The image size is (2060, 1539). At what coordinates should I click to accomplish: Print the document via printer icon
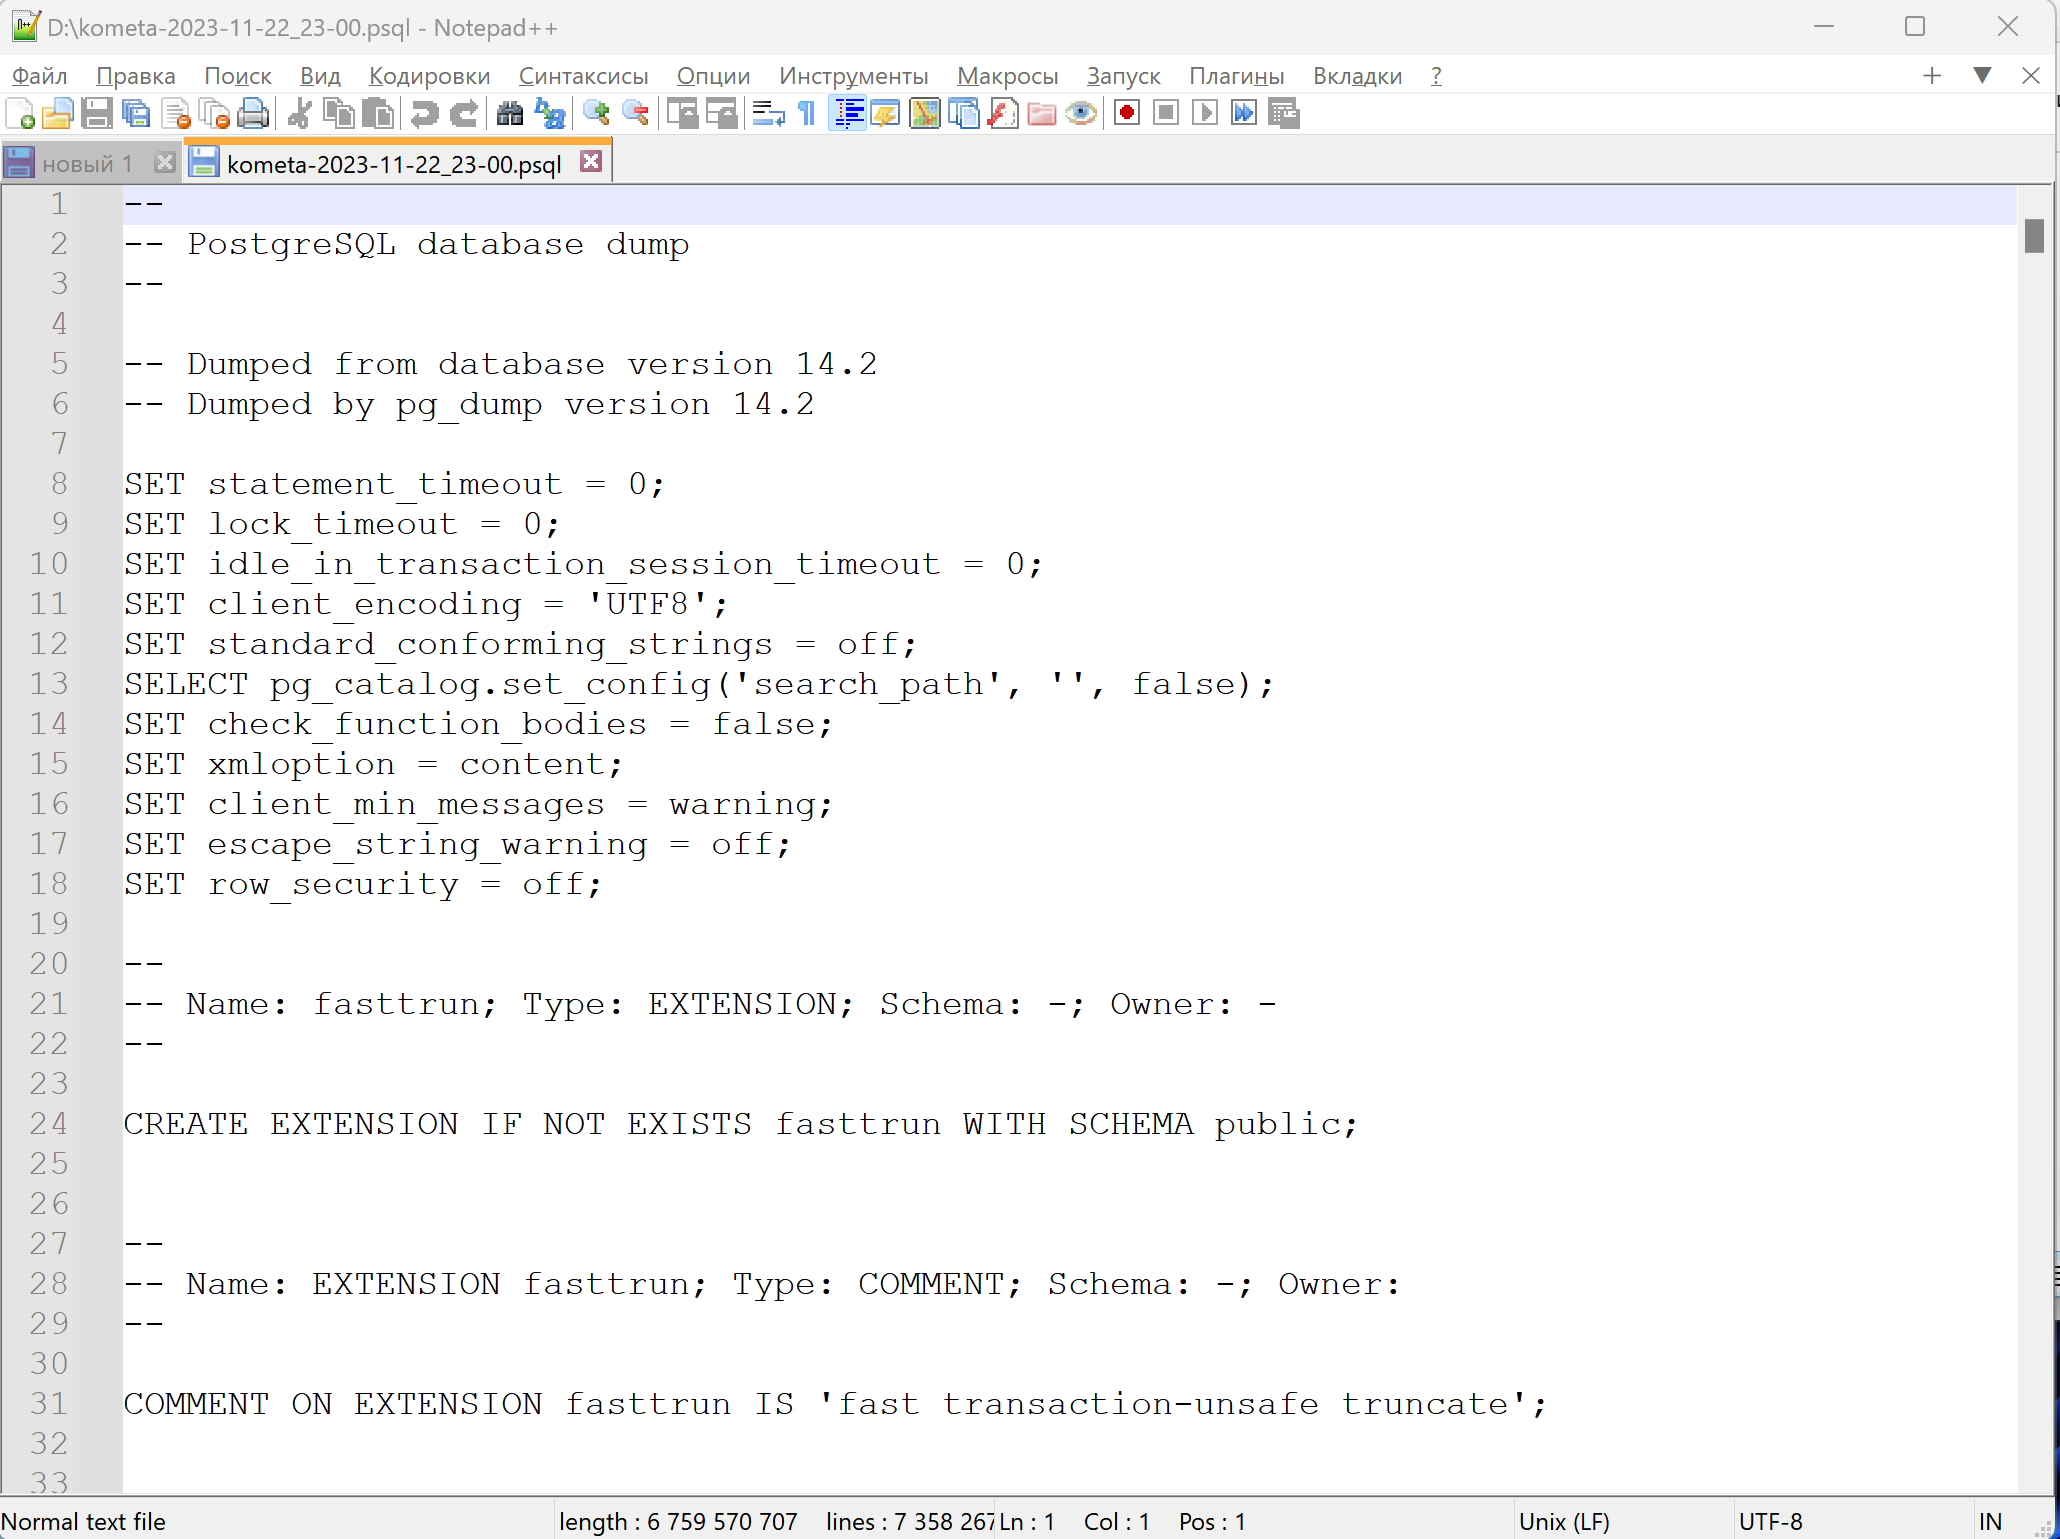[x=253, y=114]
